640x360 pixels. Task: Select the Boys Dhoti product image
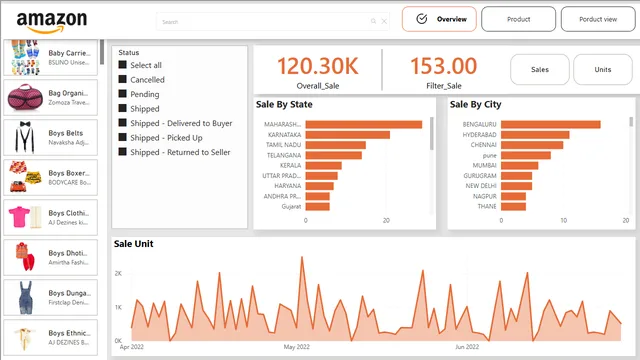click(x=25, y=257)
